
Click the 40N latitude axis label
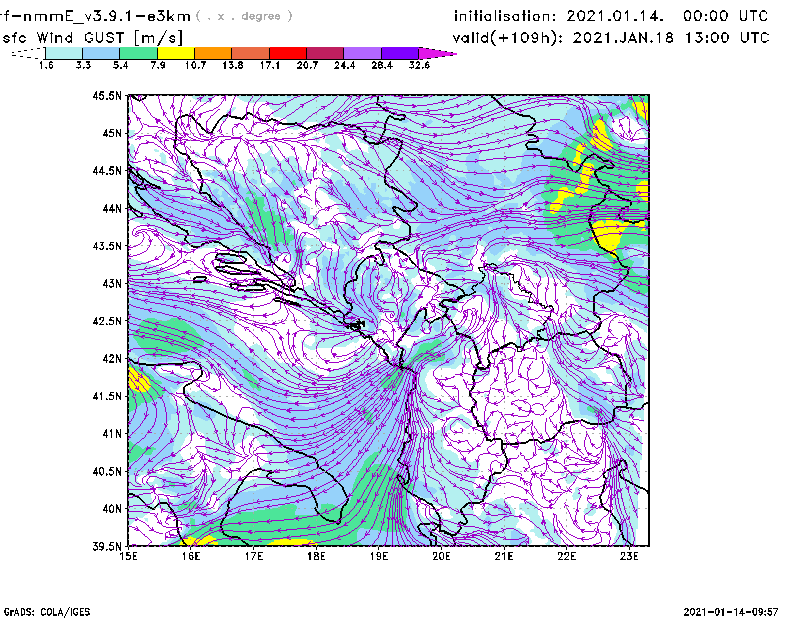pos(112,509)
